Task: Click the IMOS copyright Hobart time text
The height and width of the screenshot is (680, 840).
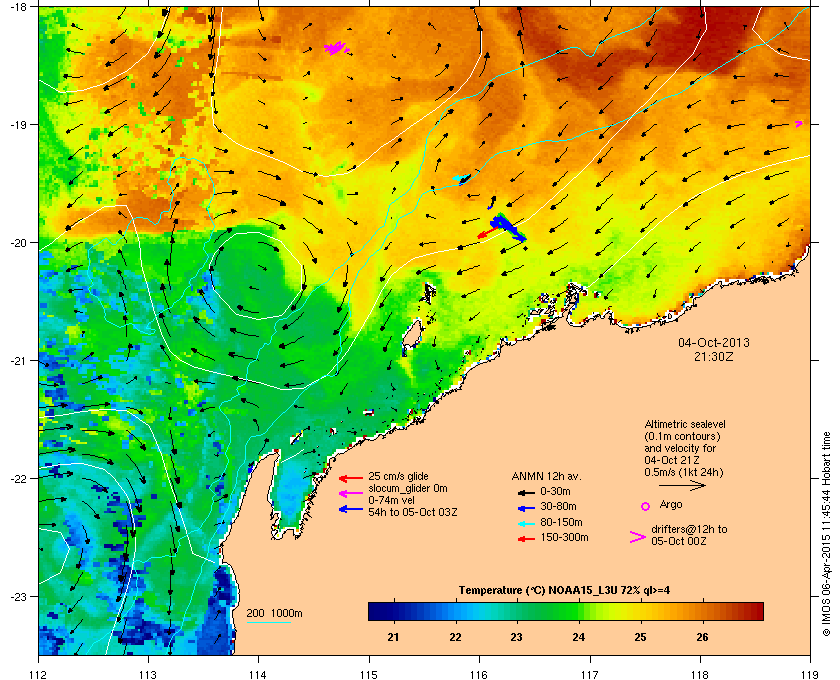Action: click(x=826, y=535)
